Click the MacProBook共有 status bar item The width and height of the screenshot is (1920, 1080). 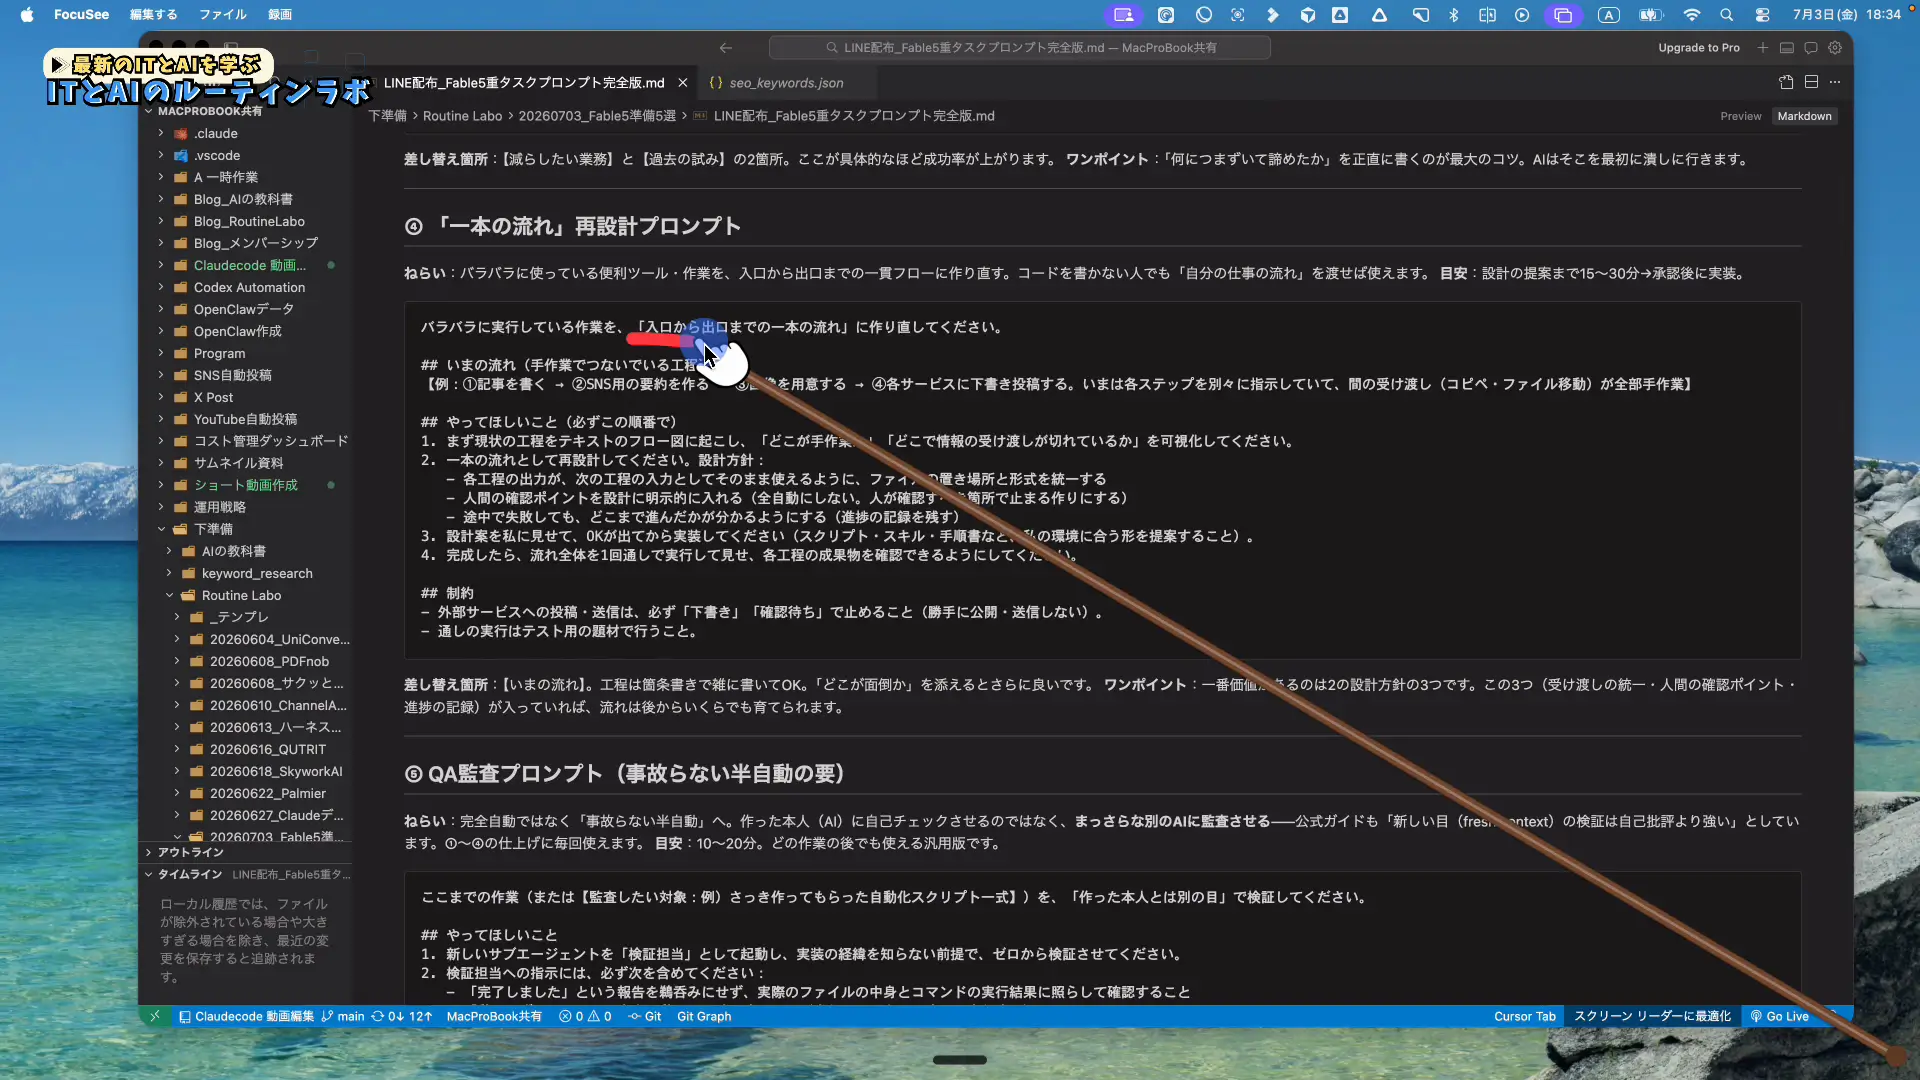tap(494, 1016)
